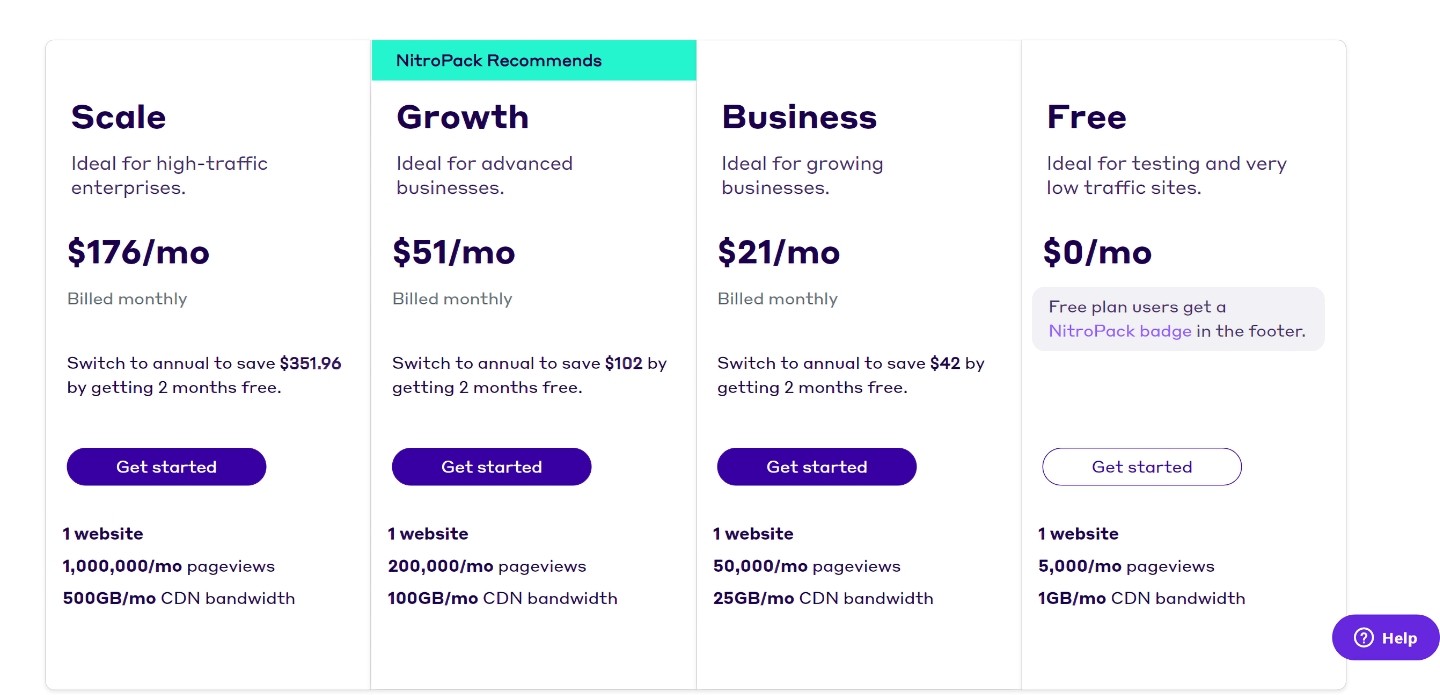The image size is (1440, 695).
Task: Select the Free plan heading
Action: 1086,117
